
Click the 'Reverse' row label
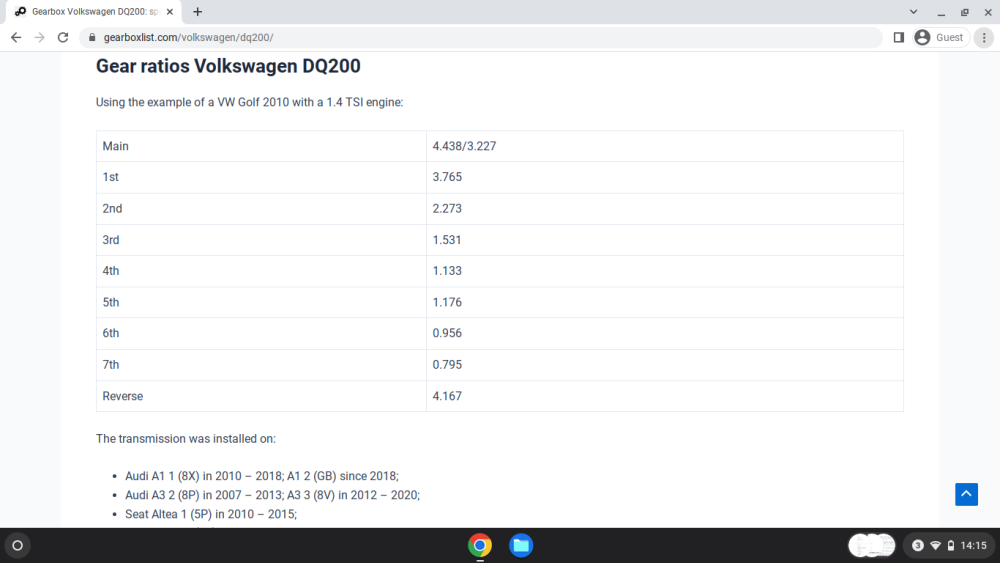tap(122, 396)
